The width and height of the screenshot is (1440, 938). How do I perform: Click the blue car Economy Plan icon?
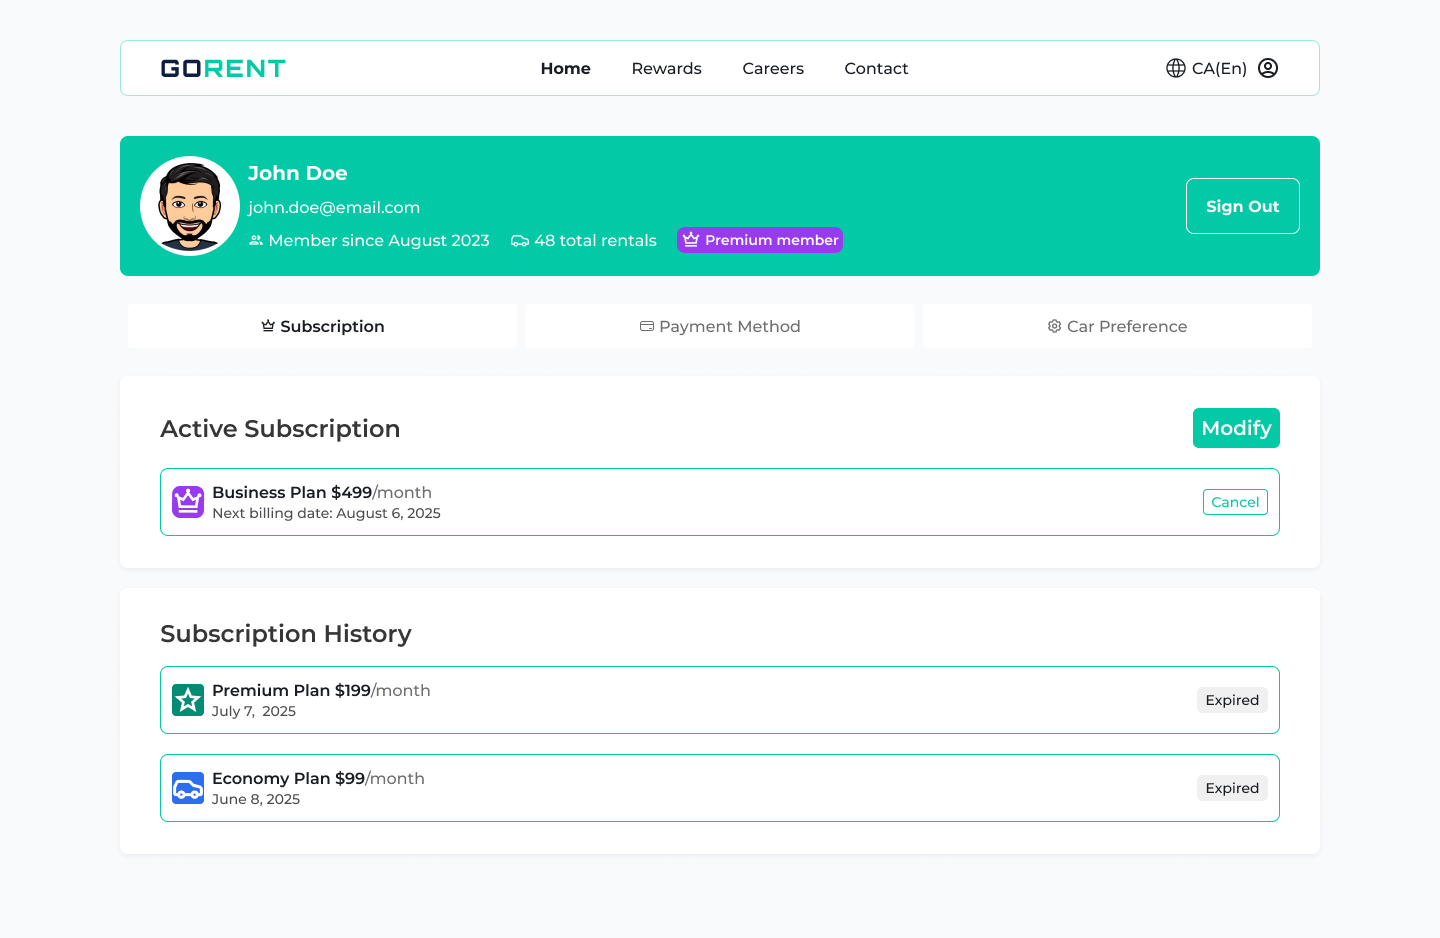(188, 788)
